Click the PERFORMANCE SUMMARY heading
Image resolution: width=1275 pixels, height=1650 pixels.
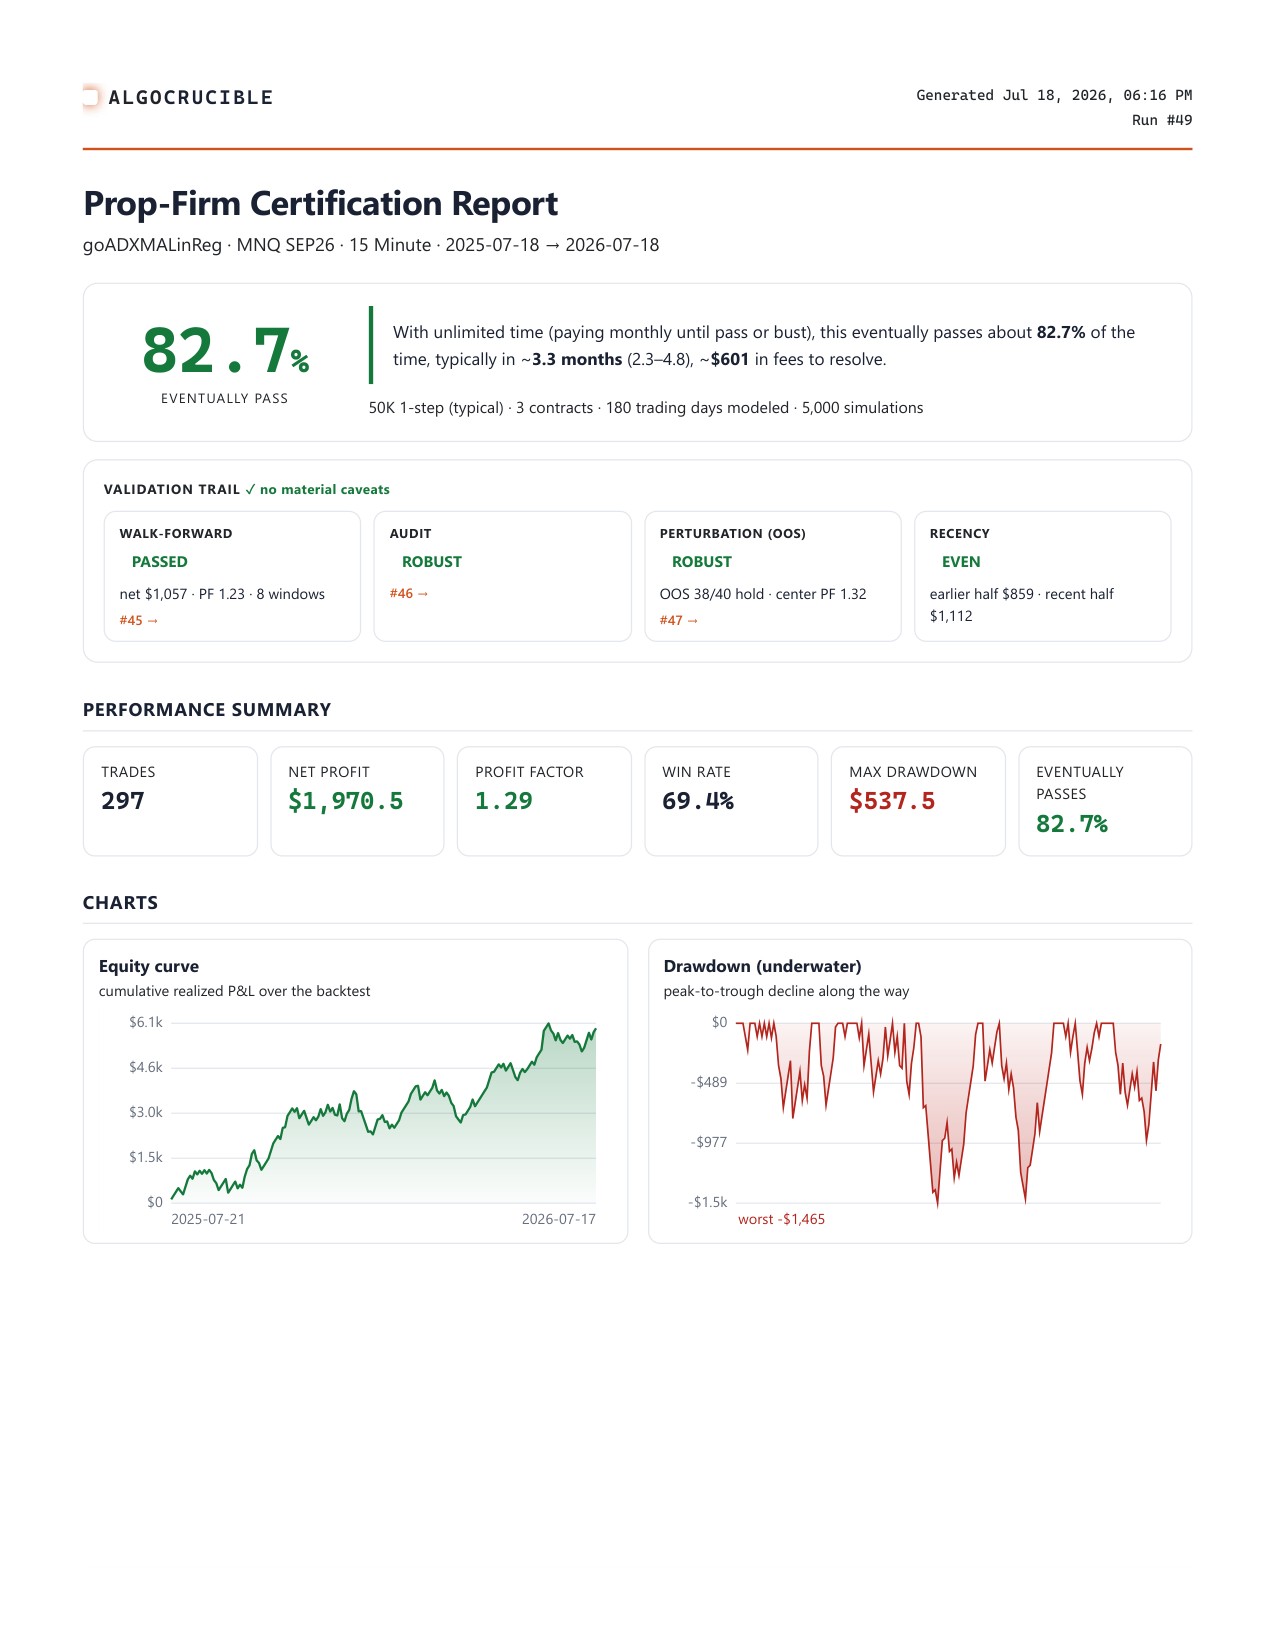pos(207,710)
